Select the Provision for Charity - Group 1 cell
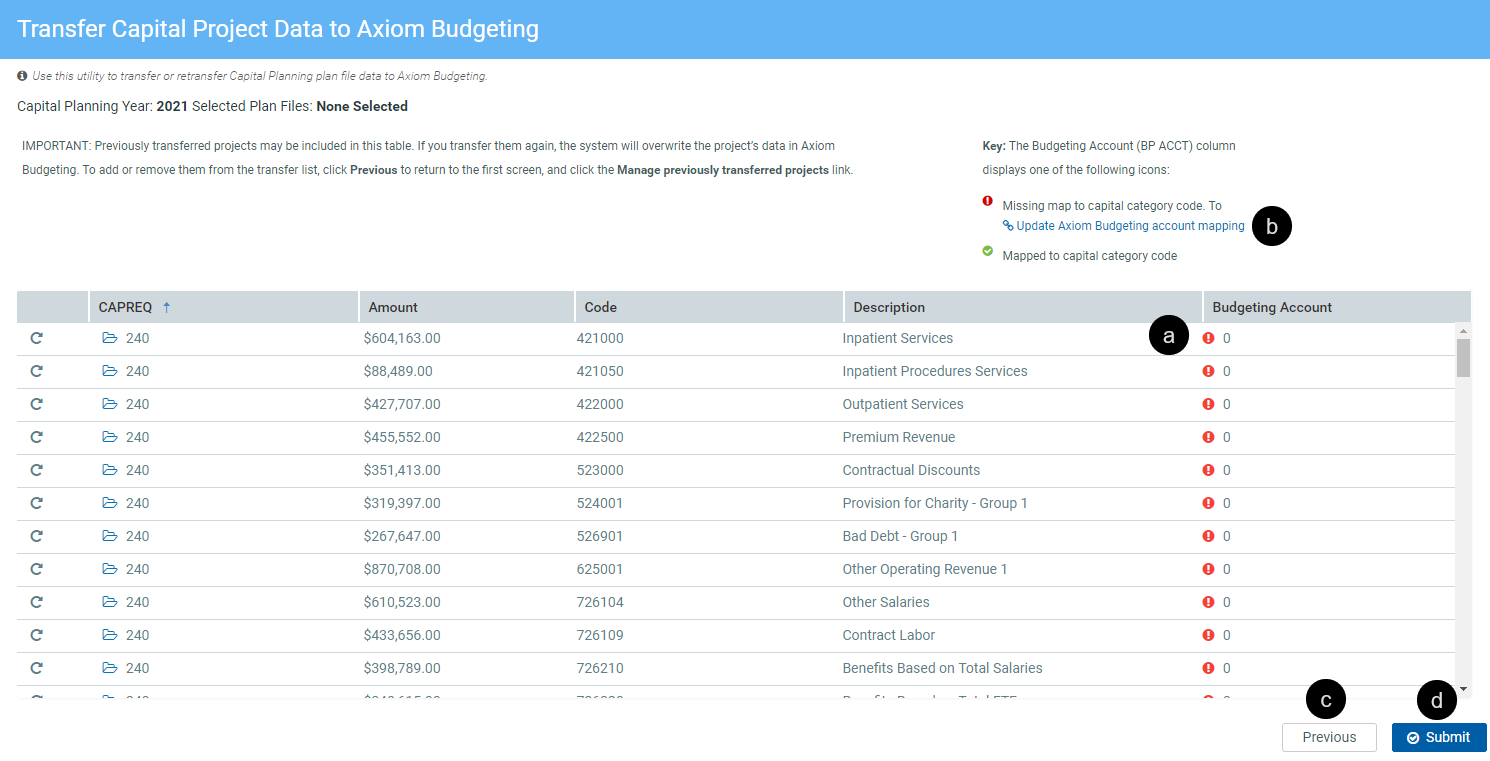Screen dimensions: 1490x761 point(935,503)
